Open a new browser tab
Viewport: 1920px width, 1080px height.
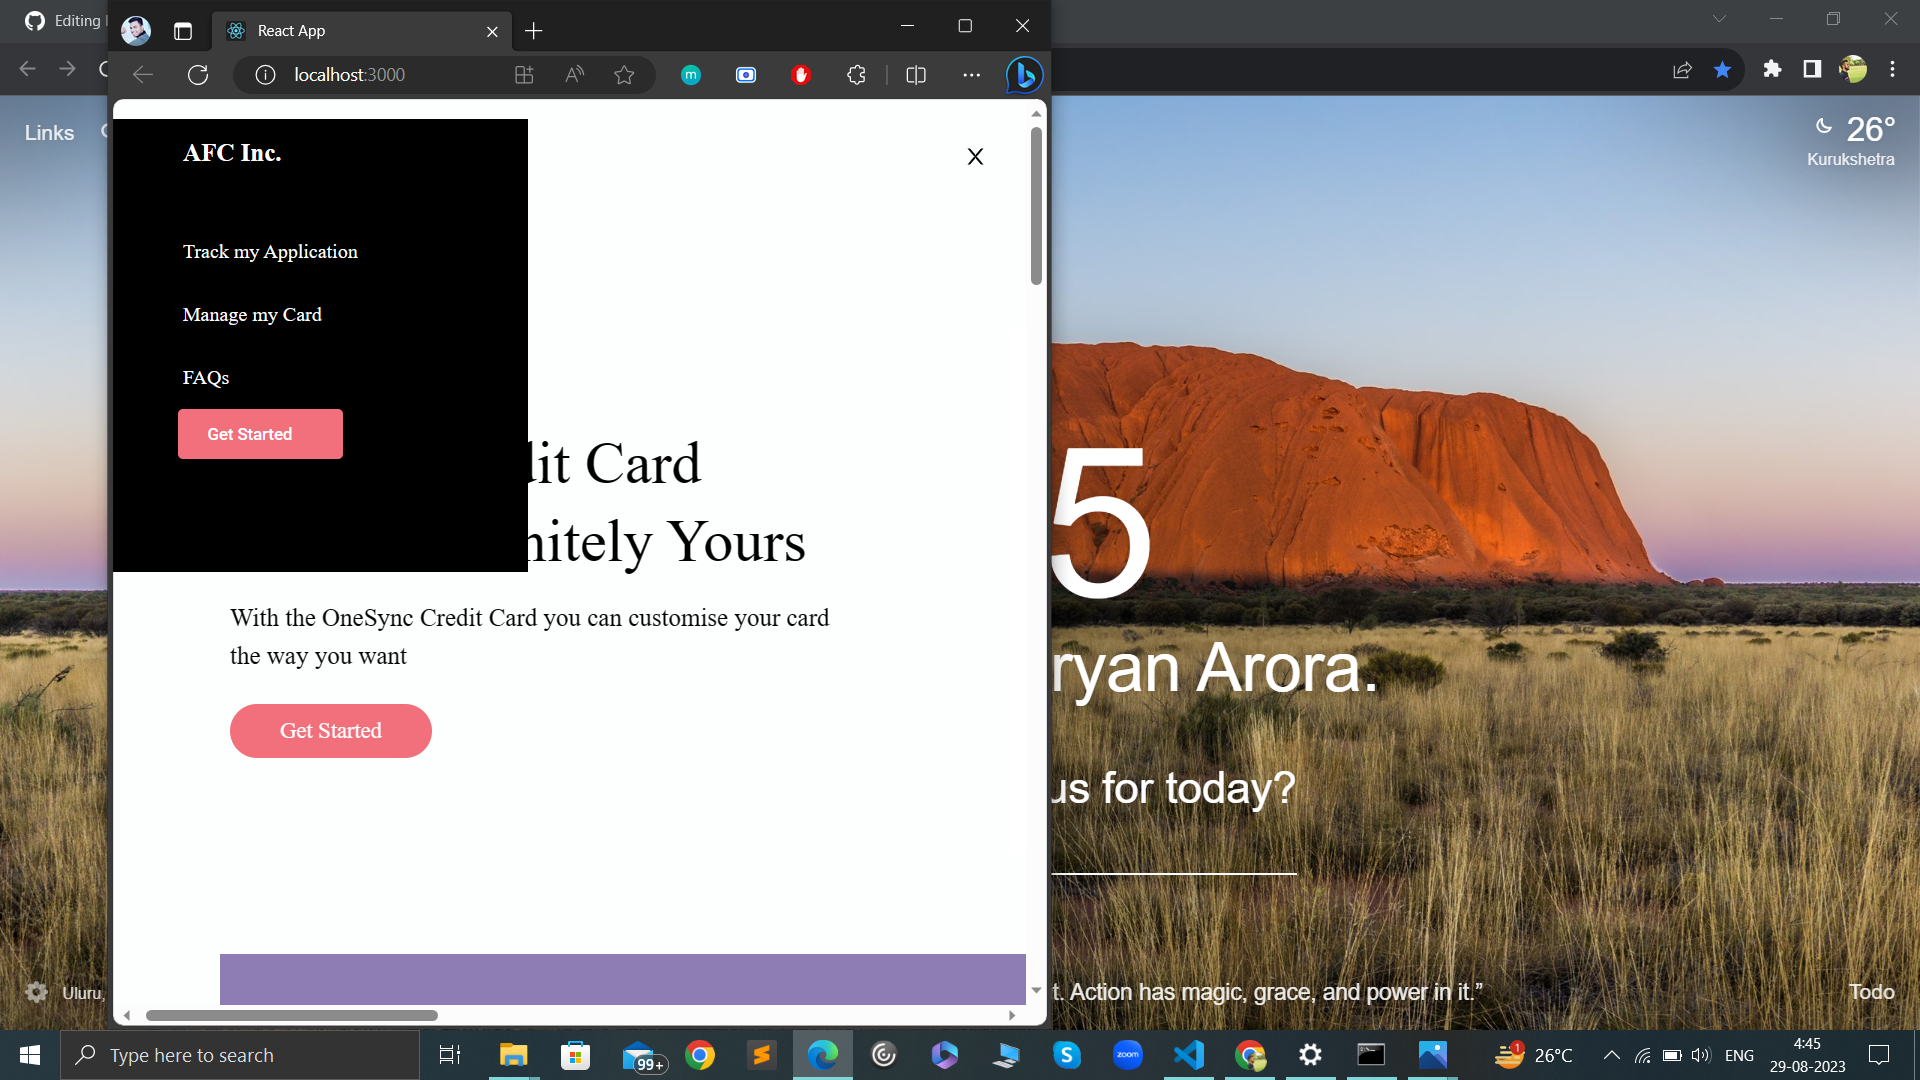533,31
